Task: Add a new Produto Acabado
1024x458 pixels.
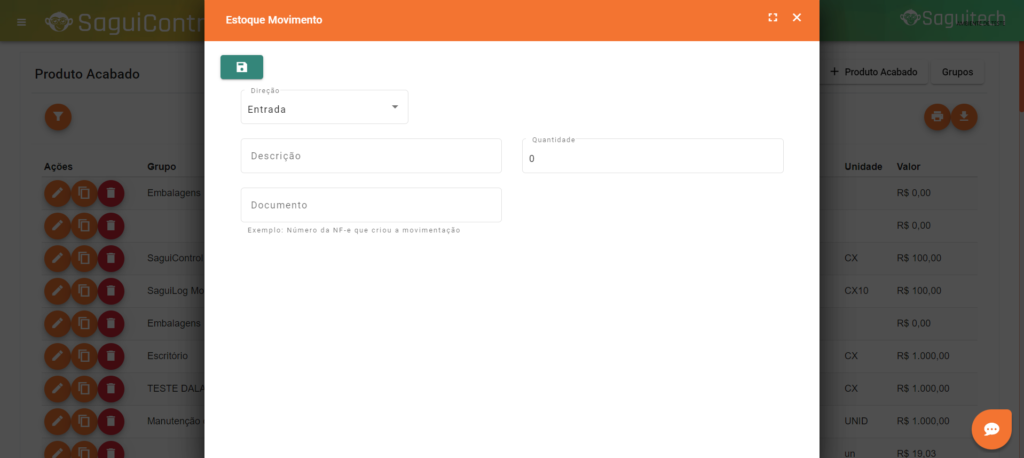Action: click(x=873, y=72)
